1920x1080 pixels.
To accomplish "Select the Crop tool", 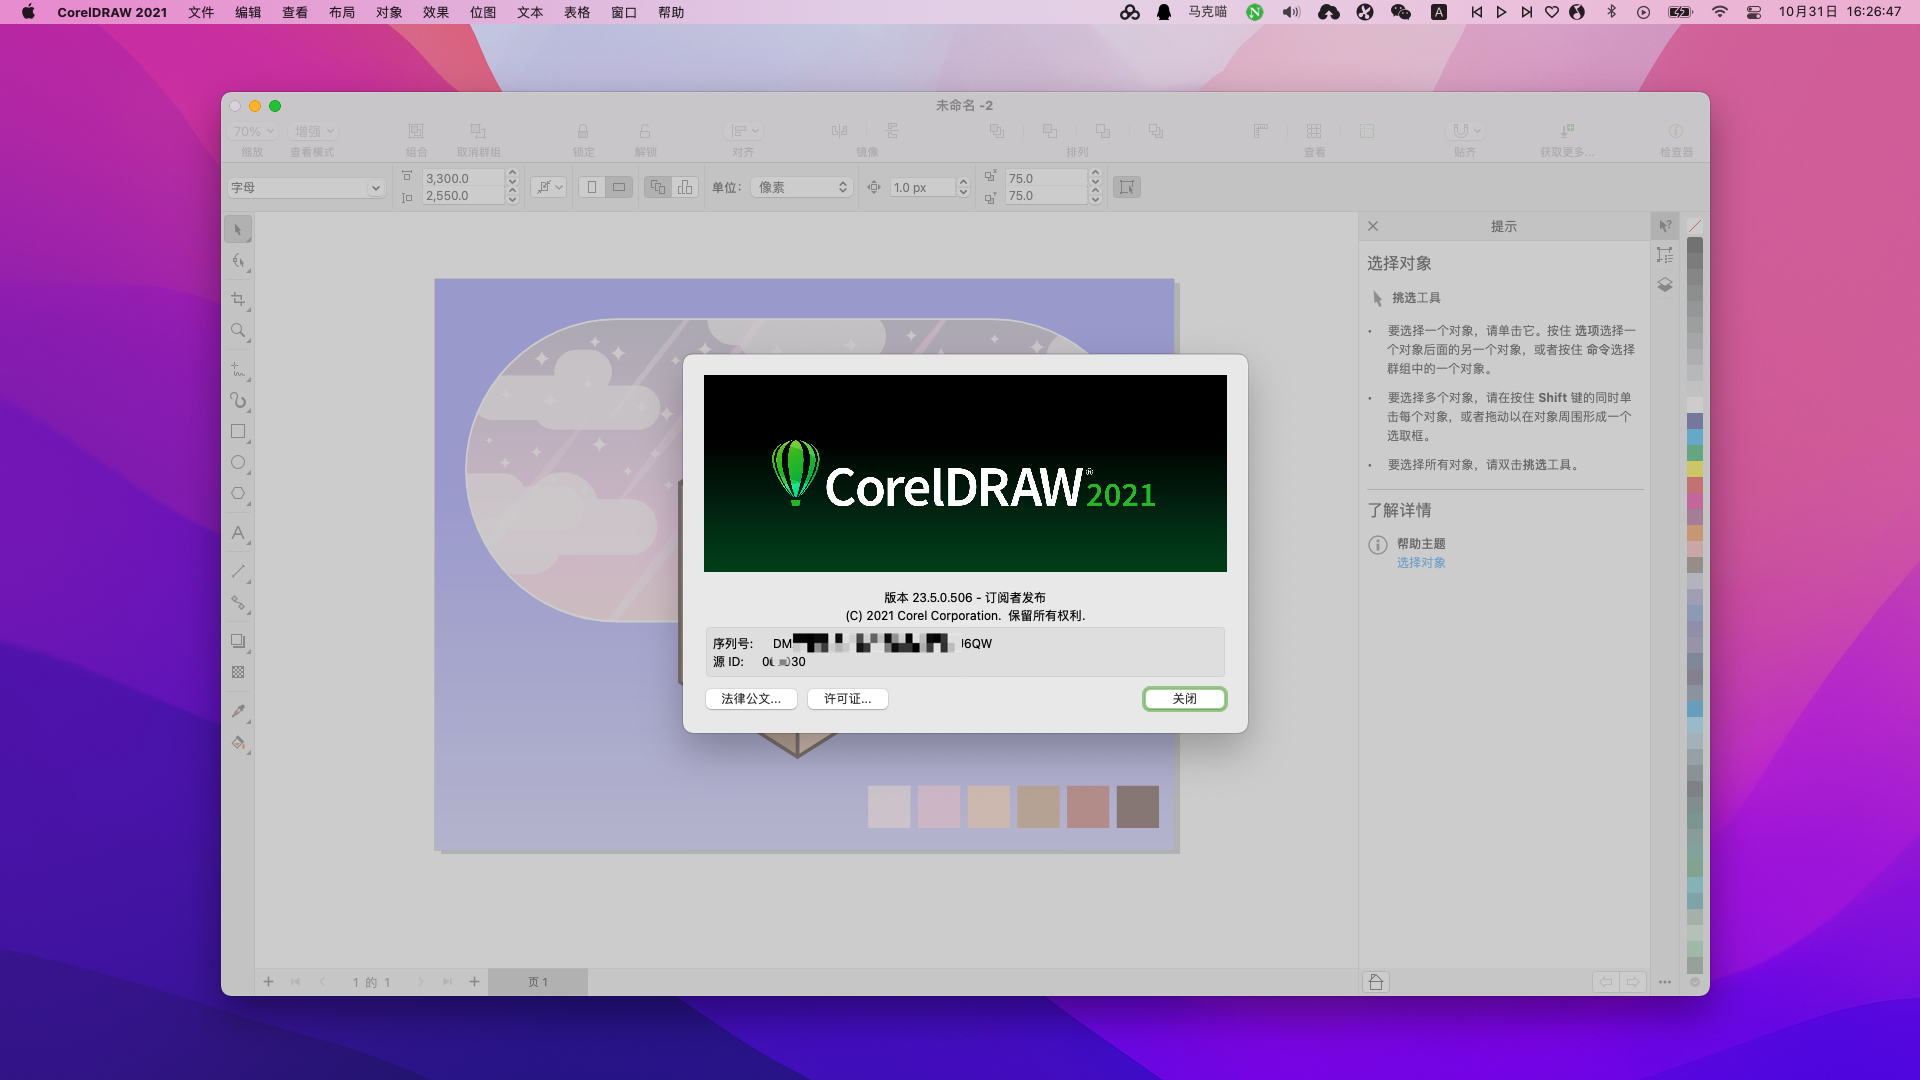I will click(237, 299).
